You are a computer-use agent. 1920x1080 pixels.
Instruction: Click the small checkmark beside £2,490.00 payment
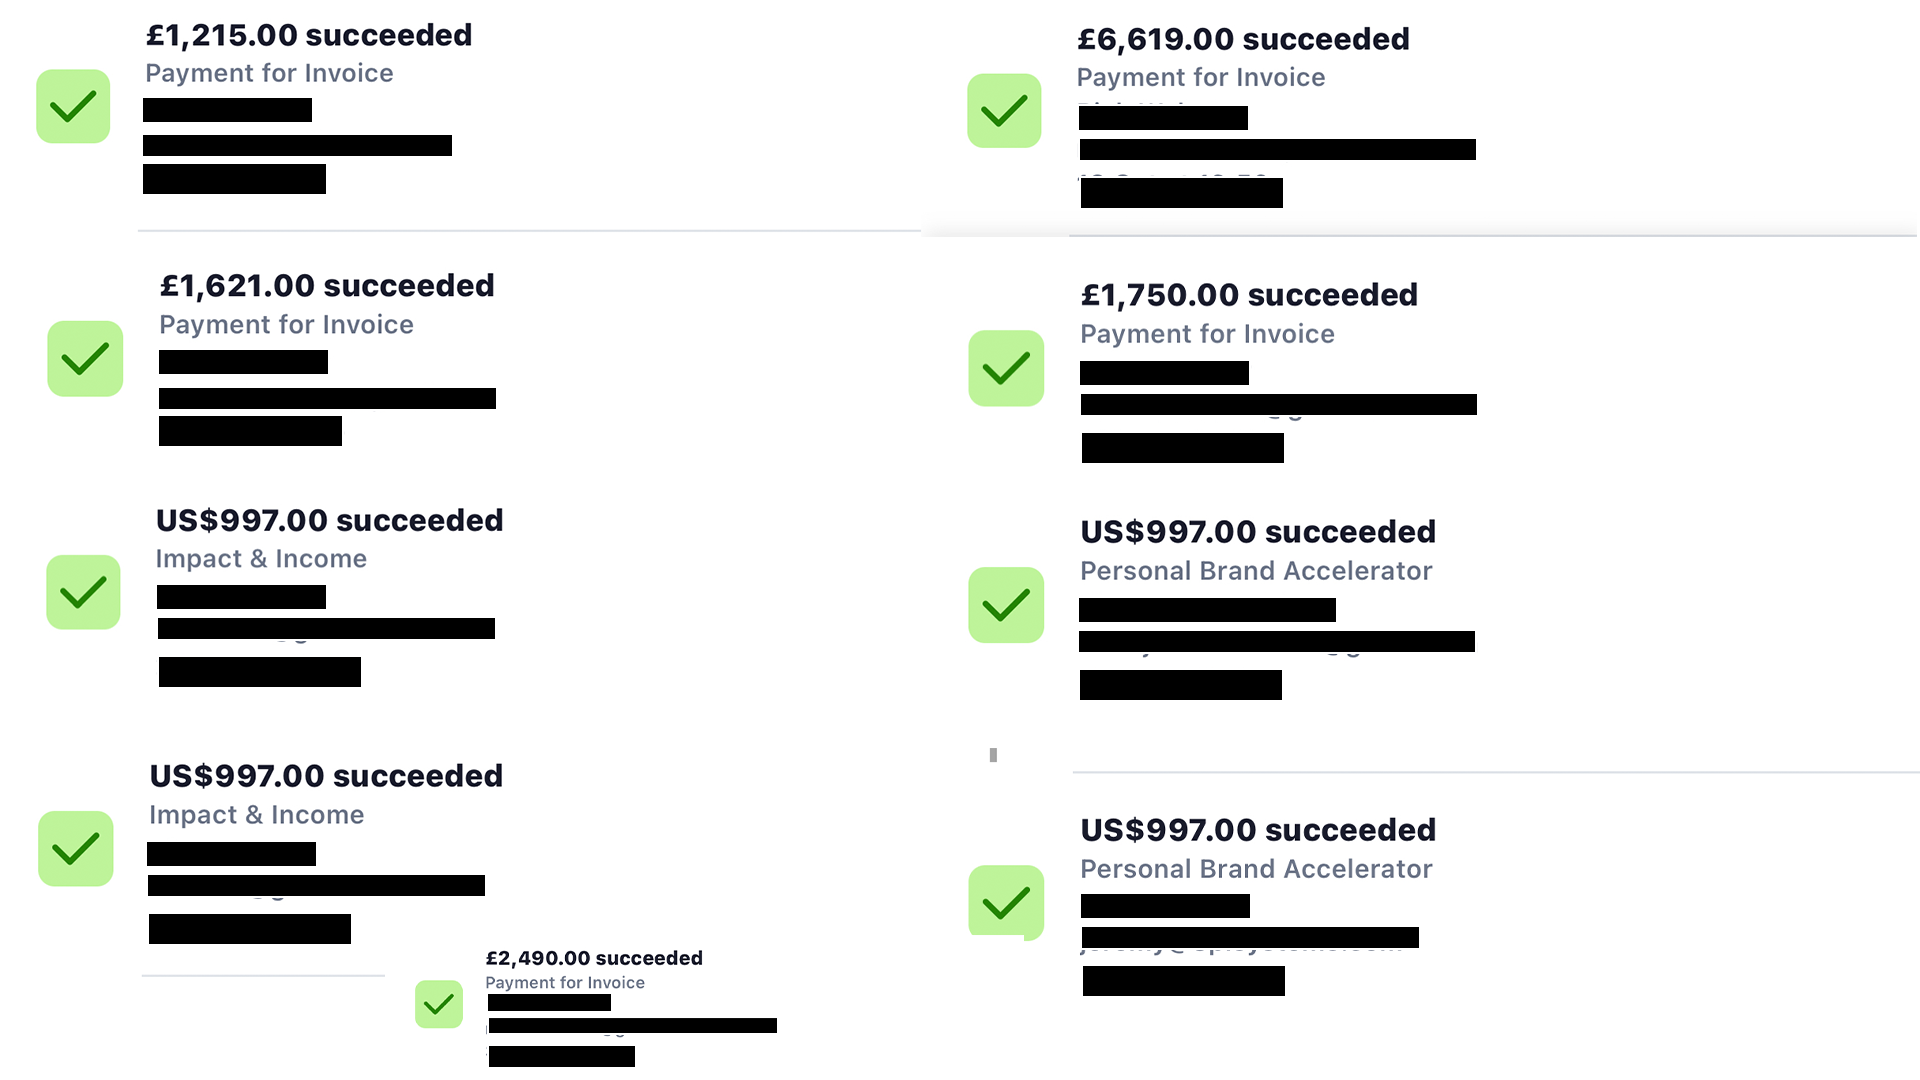(439, 1004)
